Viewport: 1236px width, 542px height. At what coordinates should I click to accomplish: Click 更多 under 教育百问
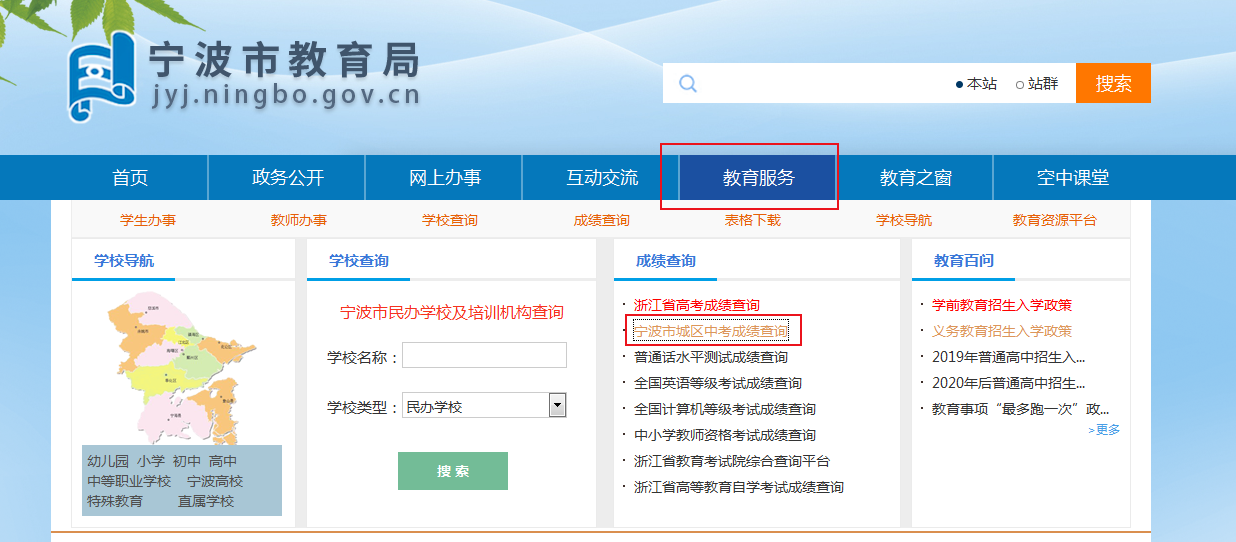pos(1104,430)
